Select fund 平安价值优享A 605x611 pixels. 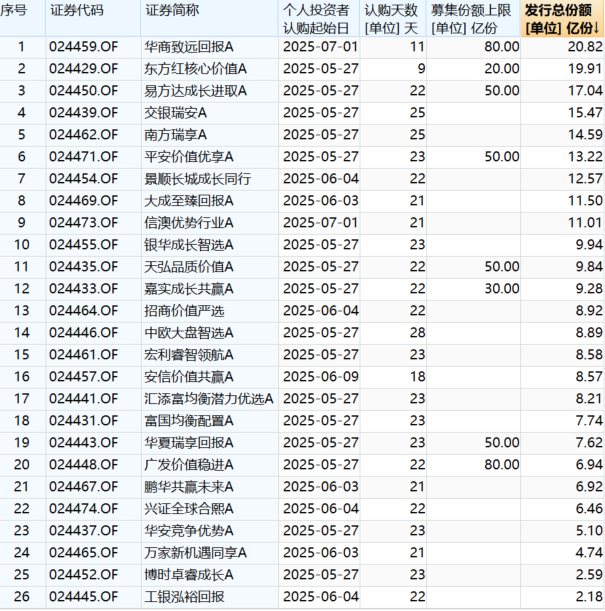point(189,157)
